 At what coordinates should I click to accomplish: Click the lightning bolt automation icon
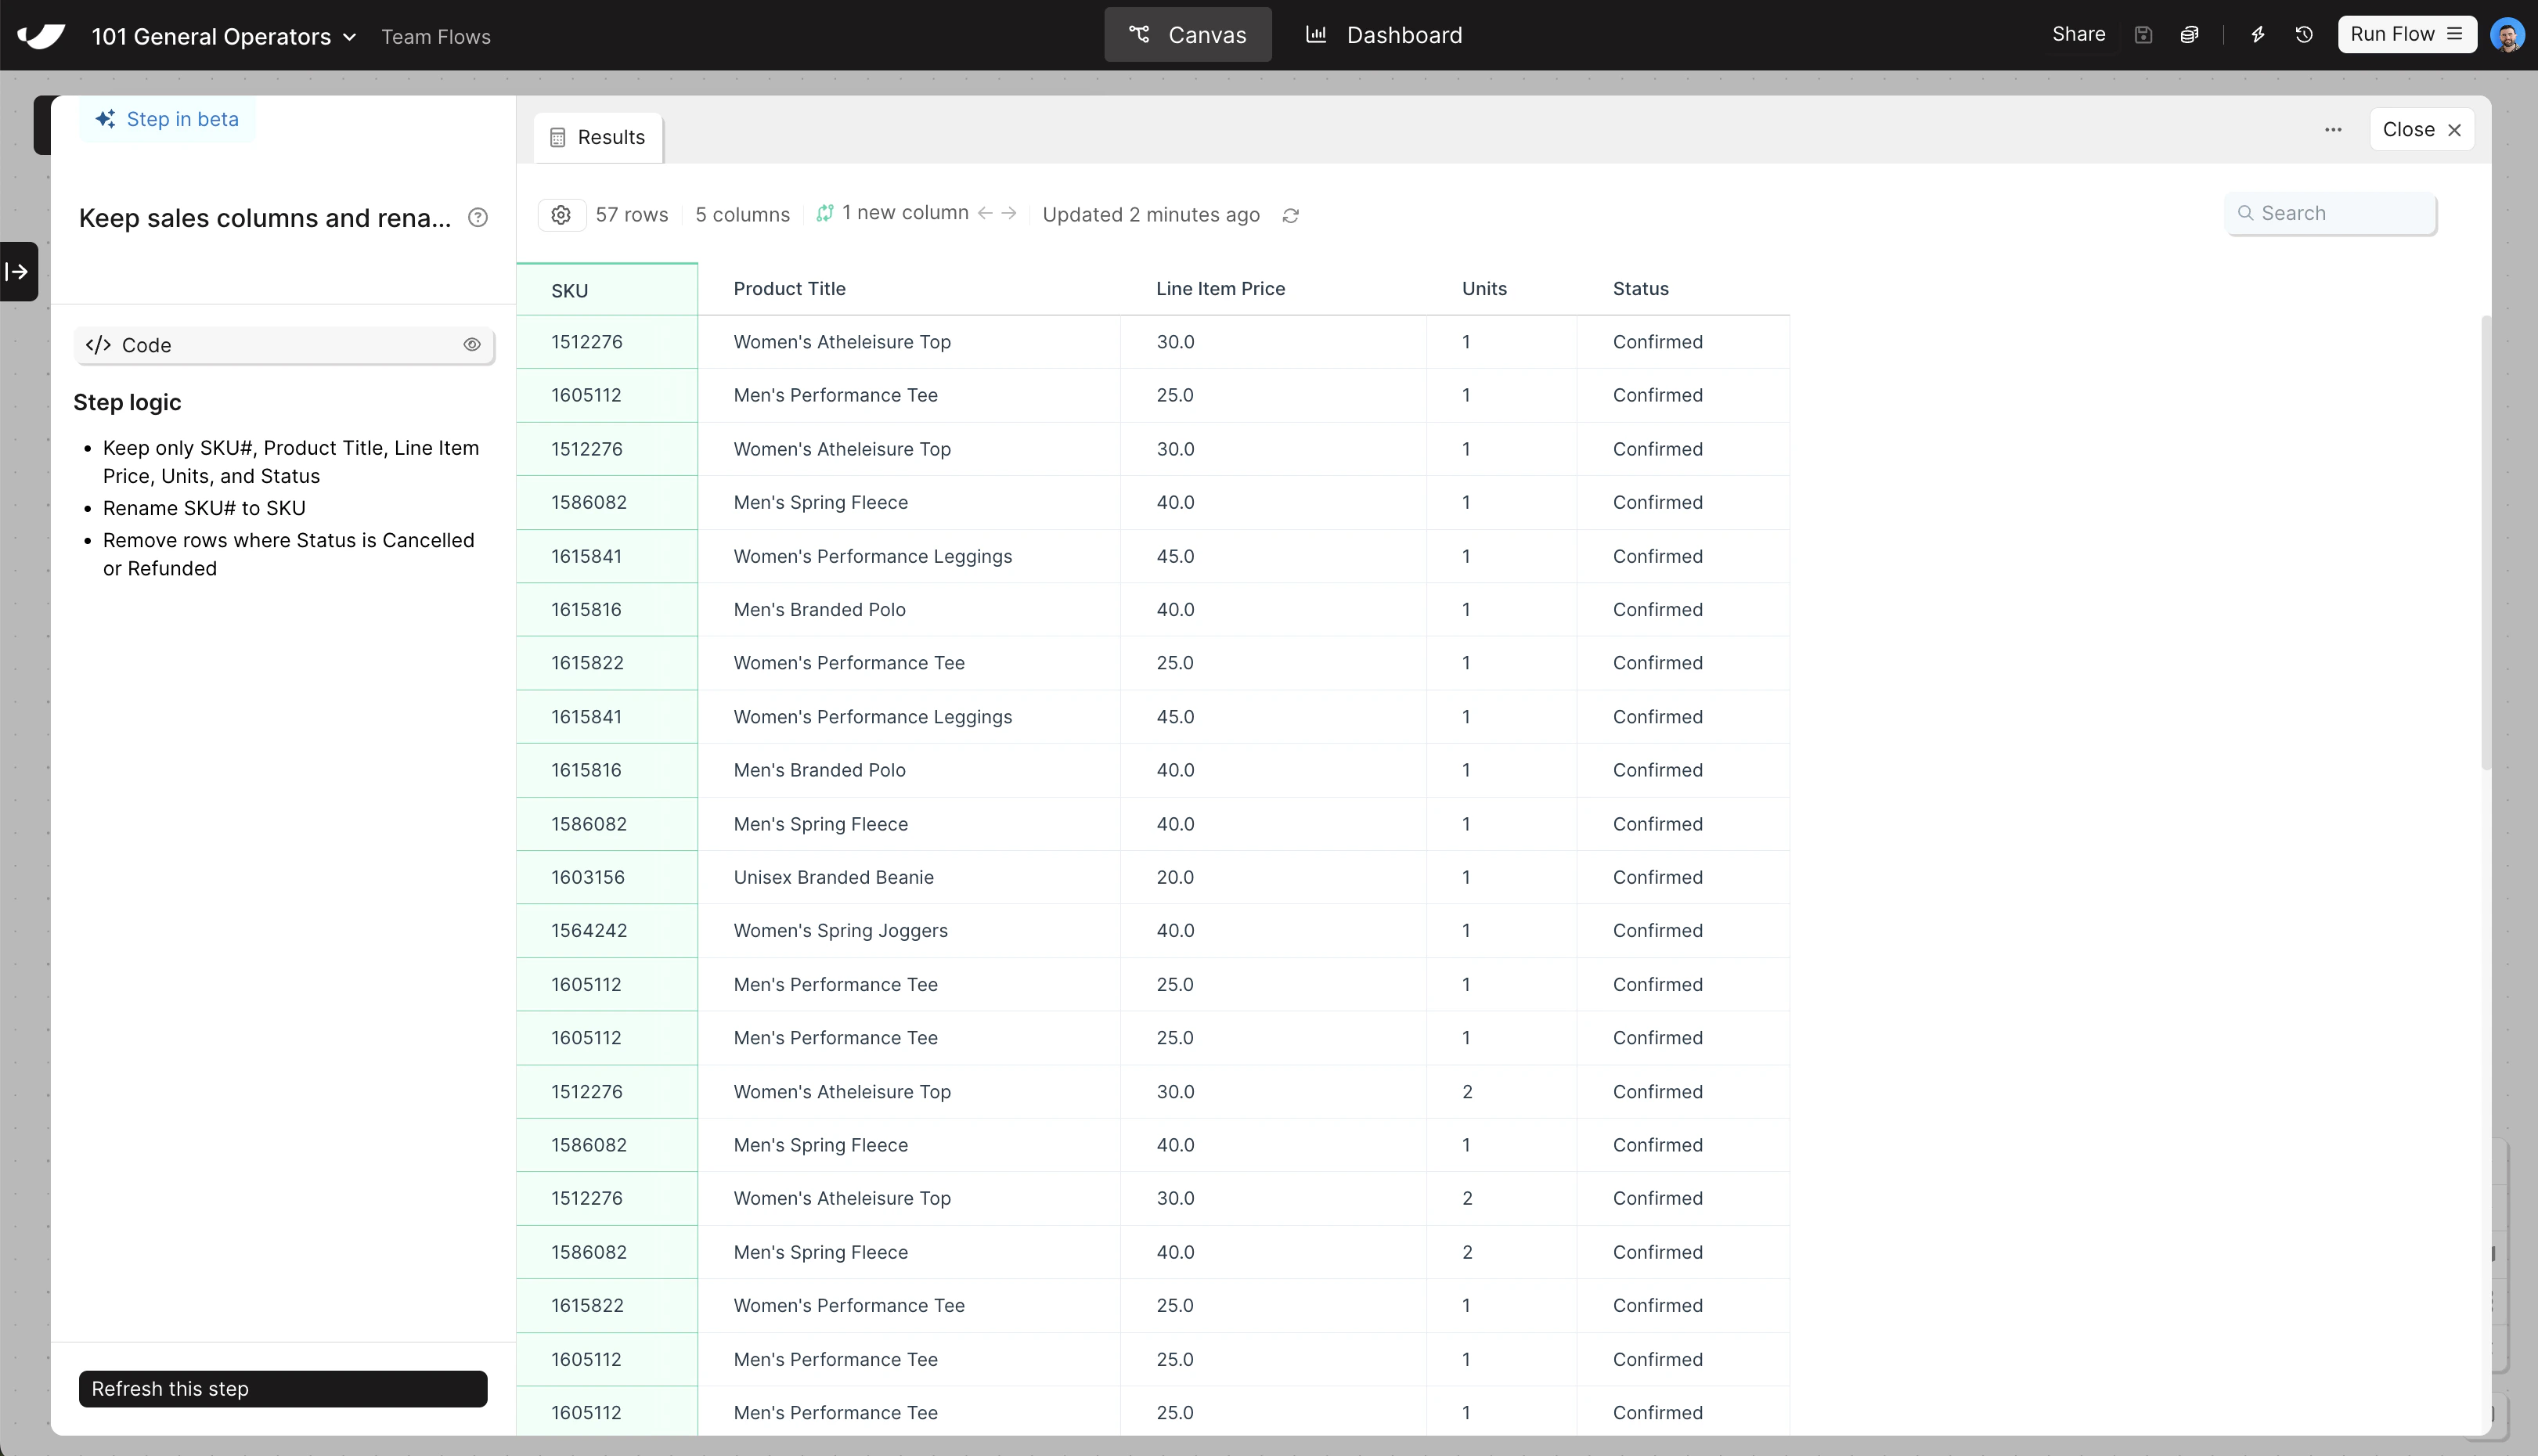tap(2258, 35)
